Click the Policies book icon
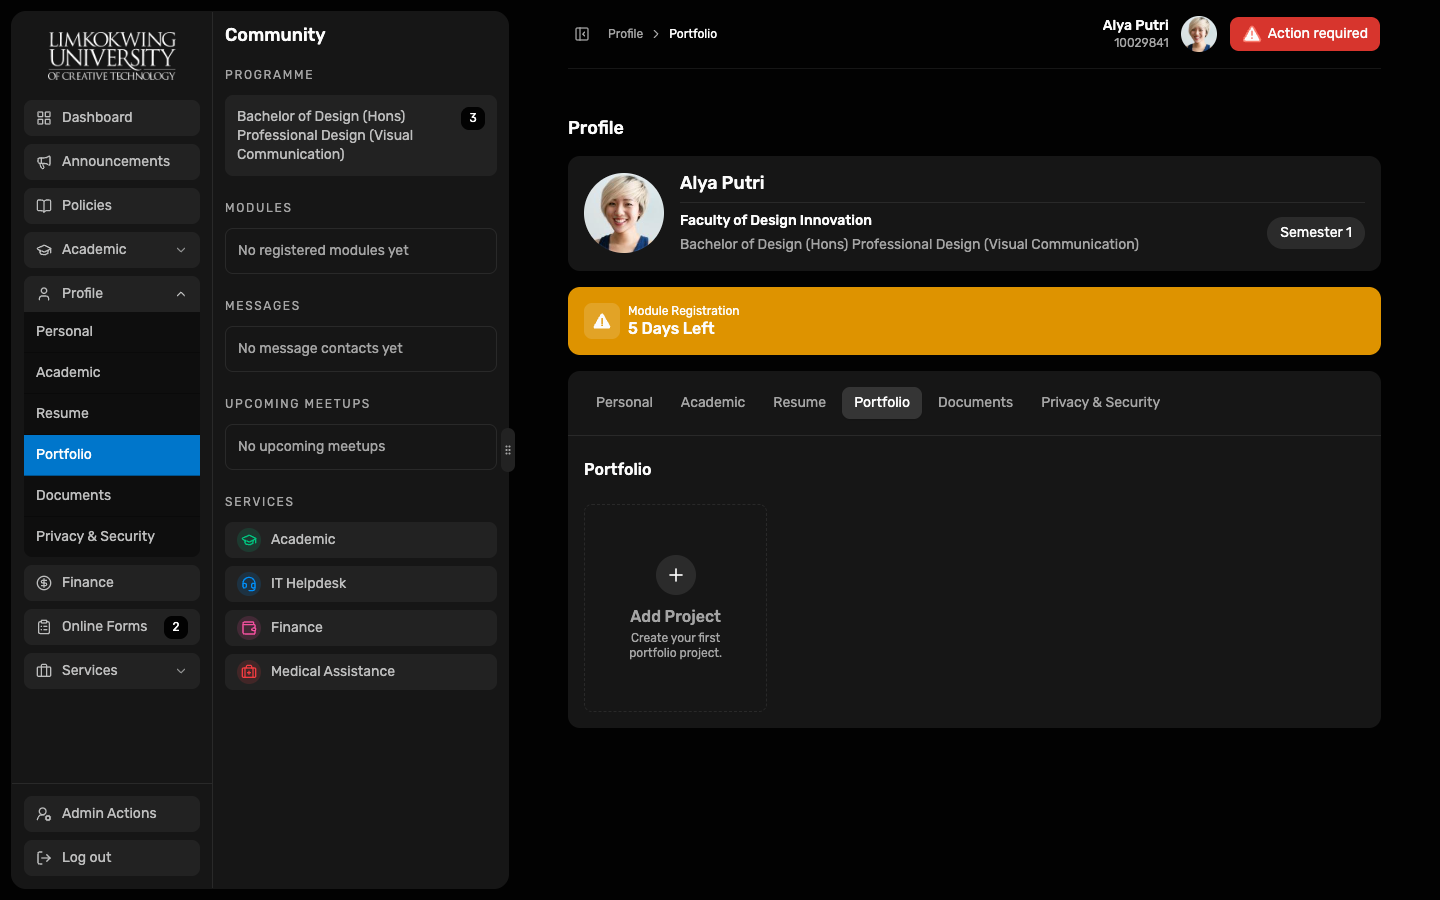The image size is (1440, 900). point(44,206)
